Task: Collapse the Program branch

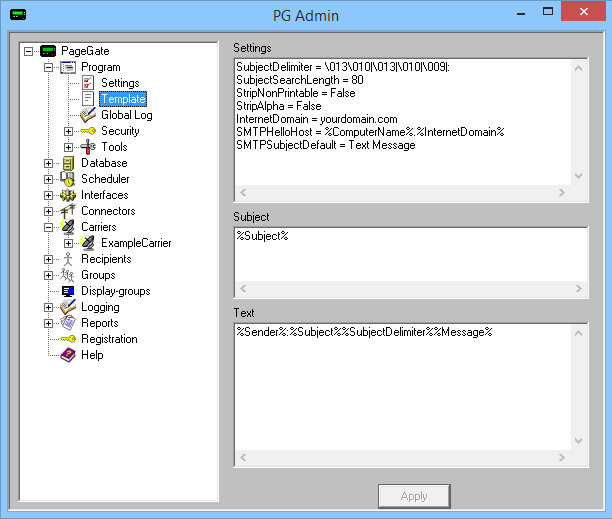Action: point(48,67)
